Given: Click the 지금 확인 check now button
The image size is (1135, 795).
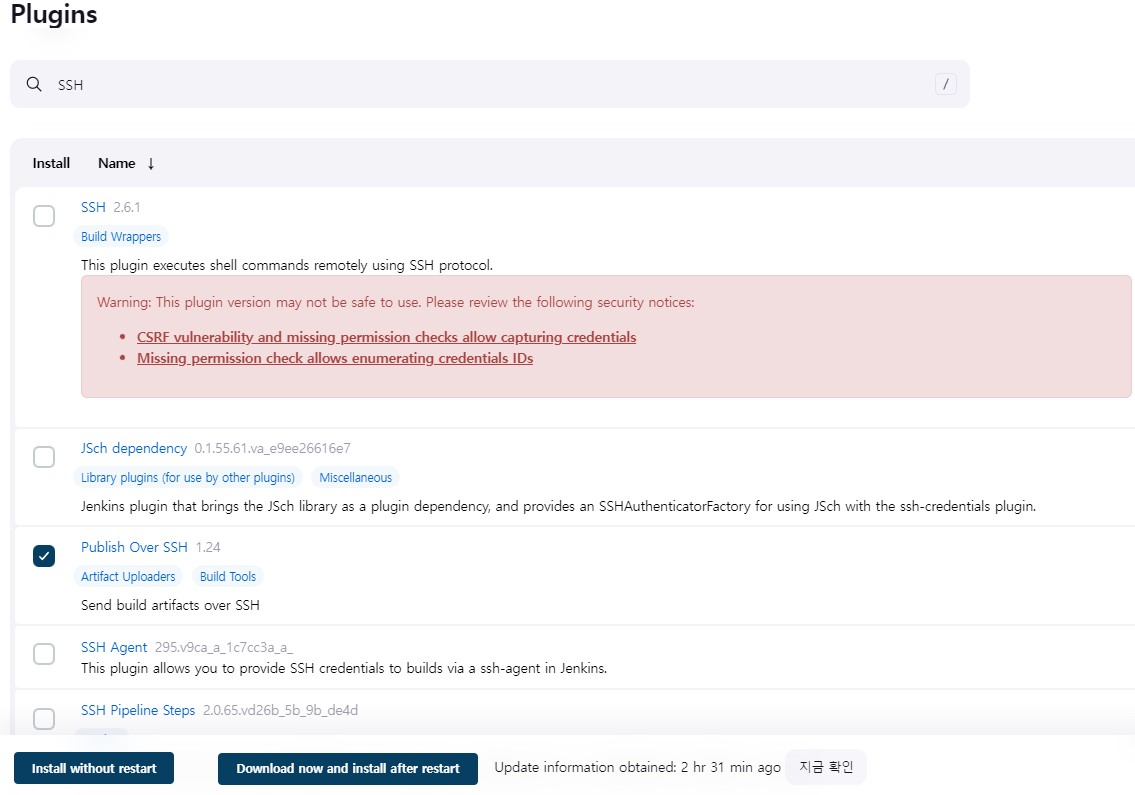Looking at the screenshot, I should coord(826,767).
